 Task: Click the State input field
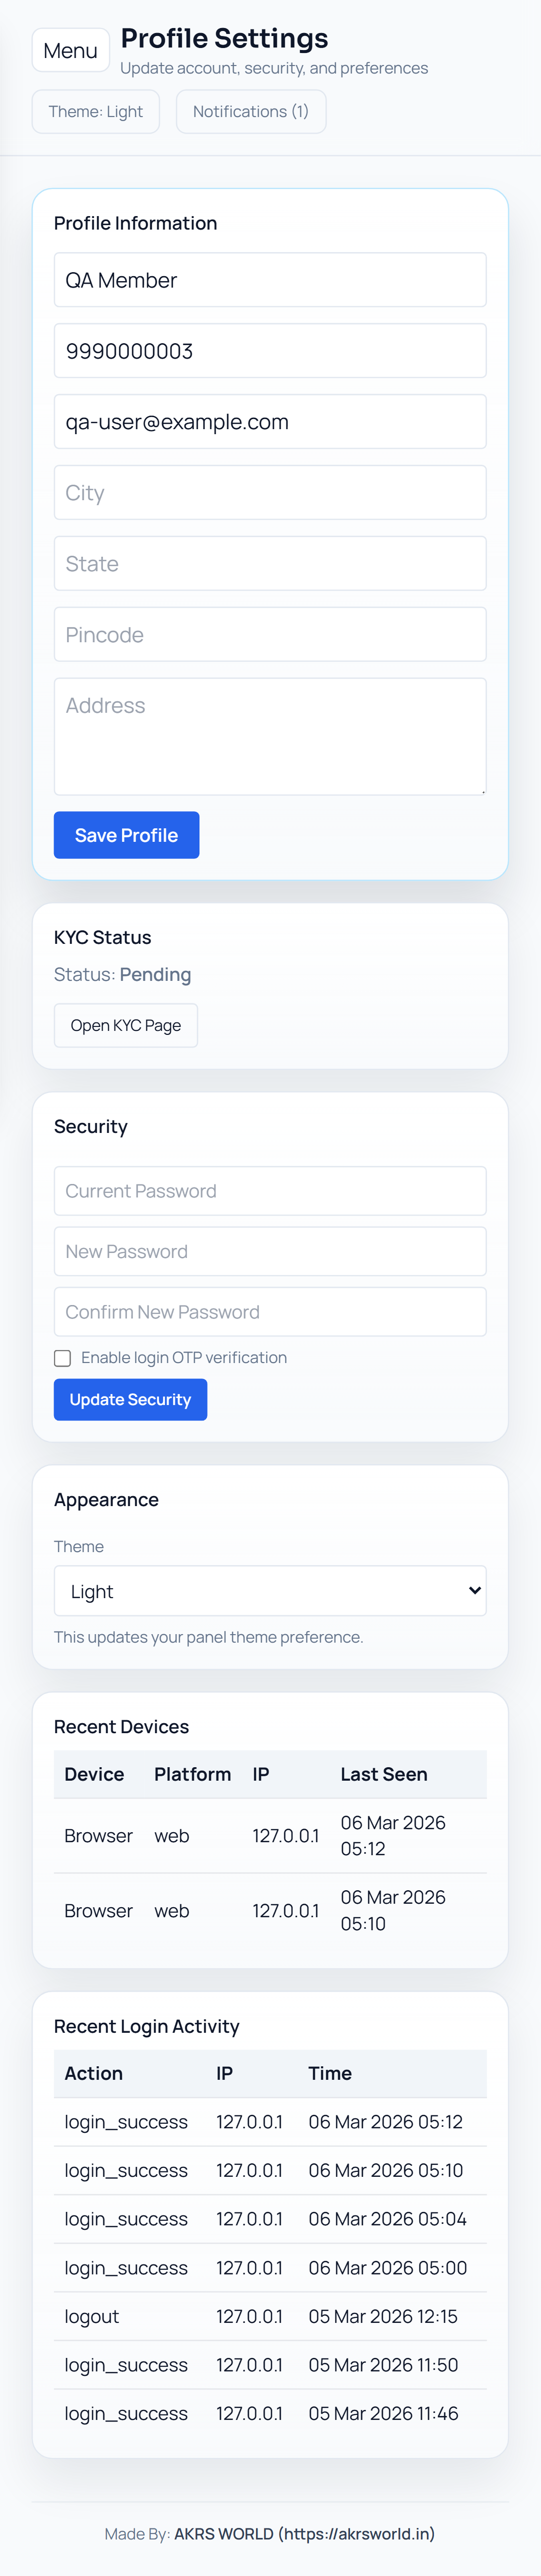coord(270,564)
